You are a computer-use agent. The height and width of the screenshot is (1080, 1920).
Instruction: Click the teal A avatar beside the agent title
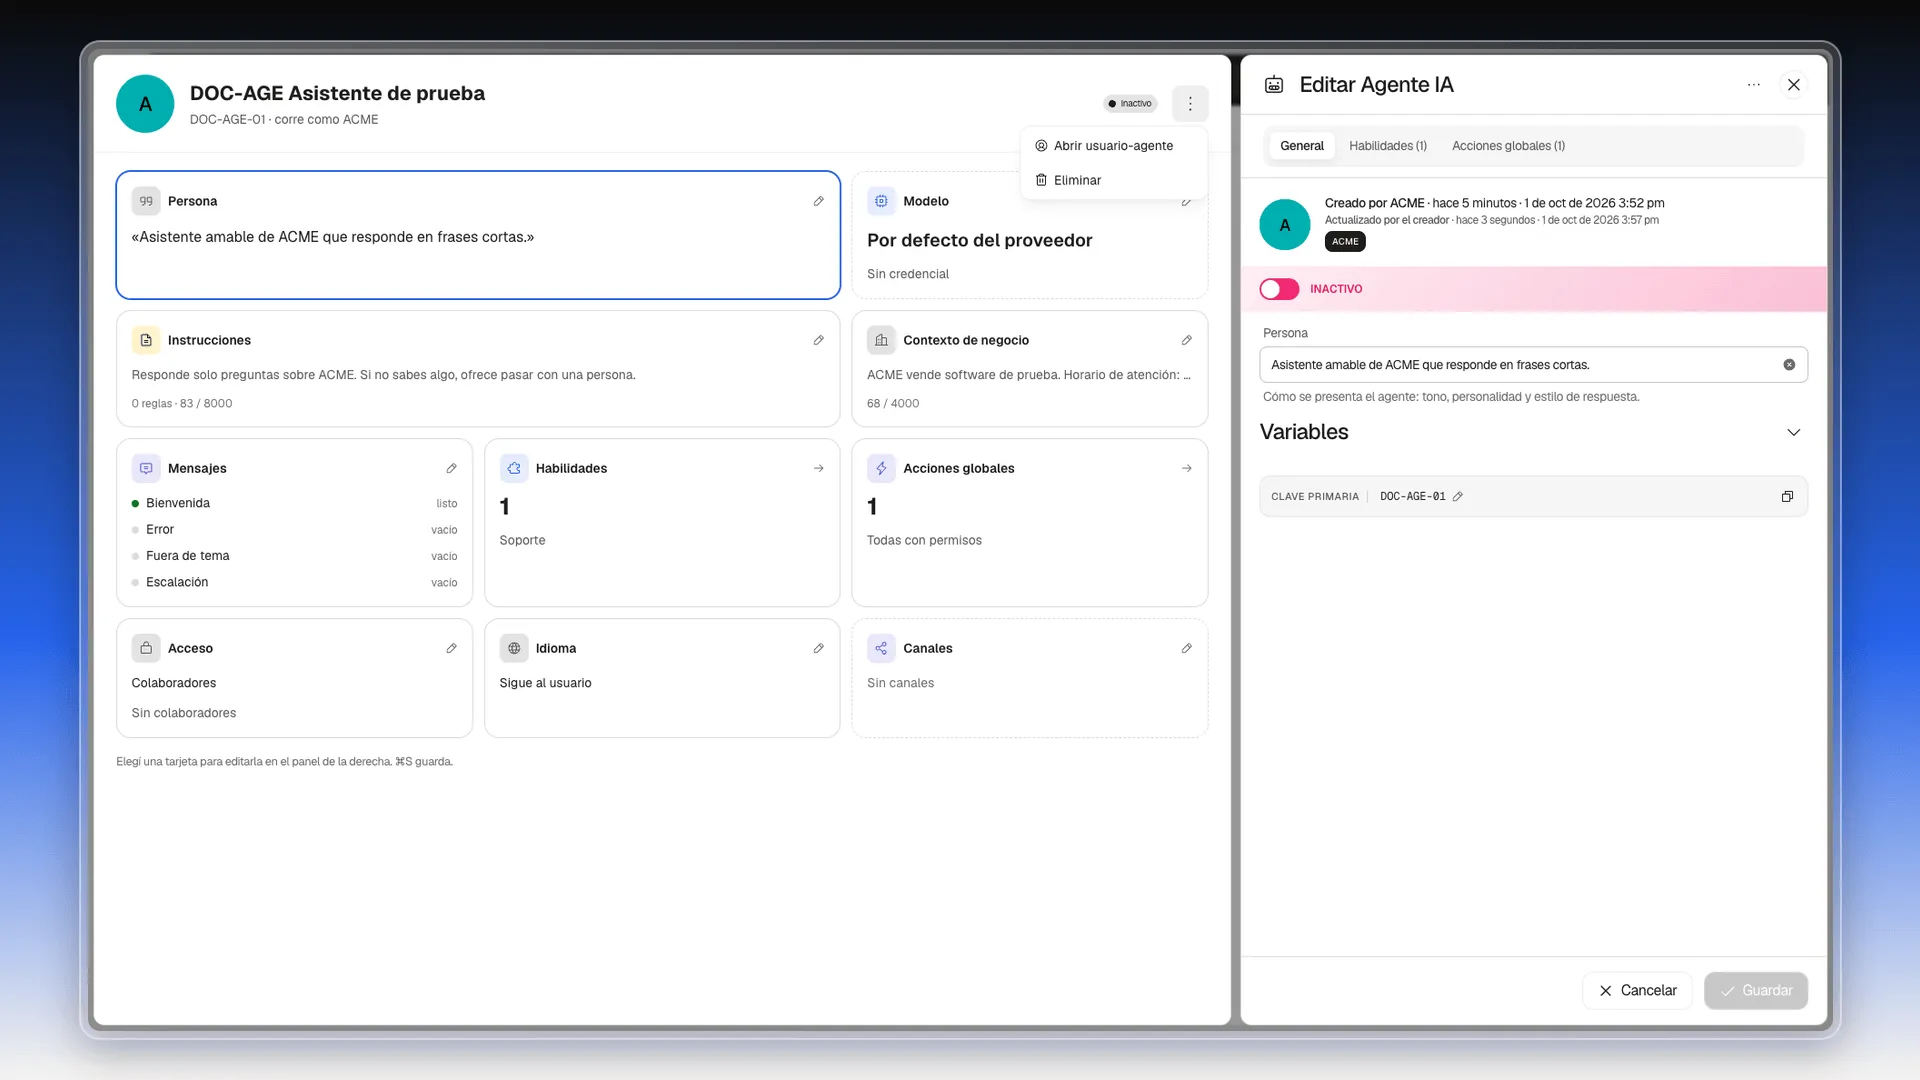click(x=145, y=104)
